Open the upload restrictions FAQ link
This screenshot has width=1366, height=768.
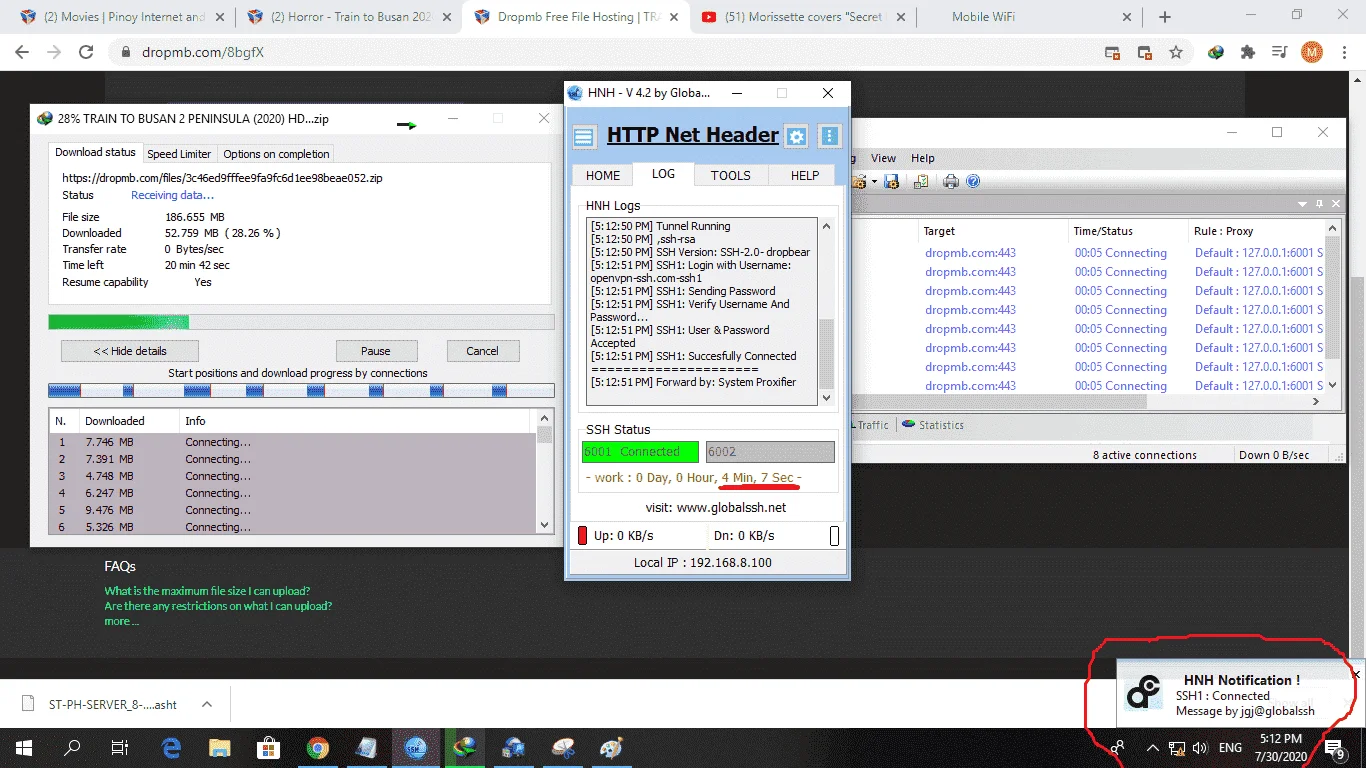pos(218,606)
